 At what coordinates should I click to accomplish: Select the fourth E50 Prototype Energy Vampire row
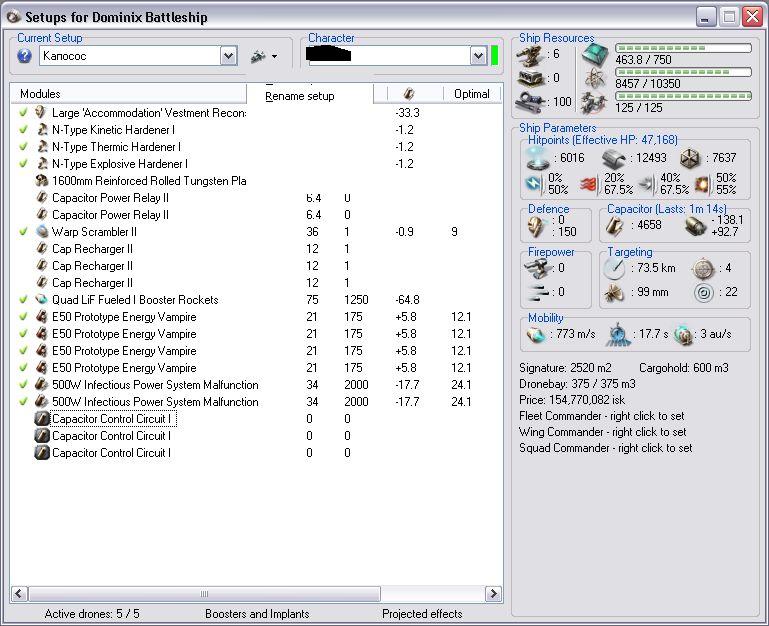[x=256, y=367]
